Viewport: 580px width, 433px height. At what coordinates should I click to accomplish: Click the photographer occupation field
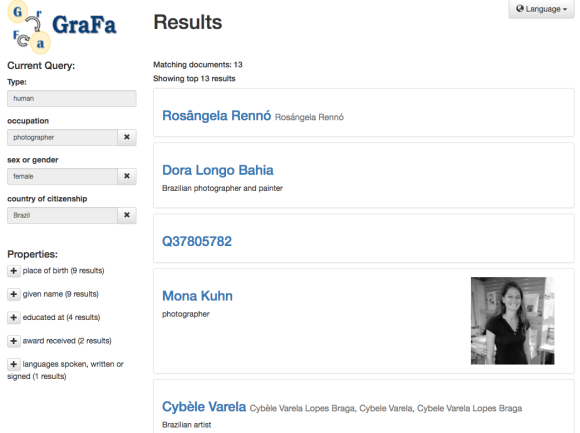[x=63, y=137]
